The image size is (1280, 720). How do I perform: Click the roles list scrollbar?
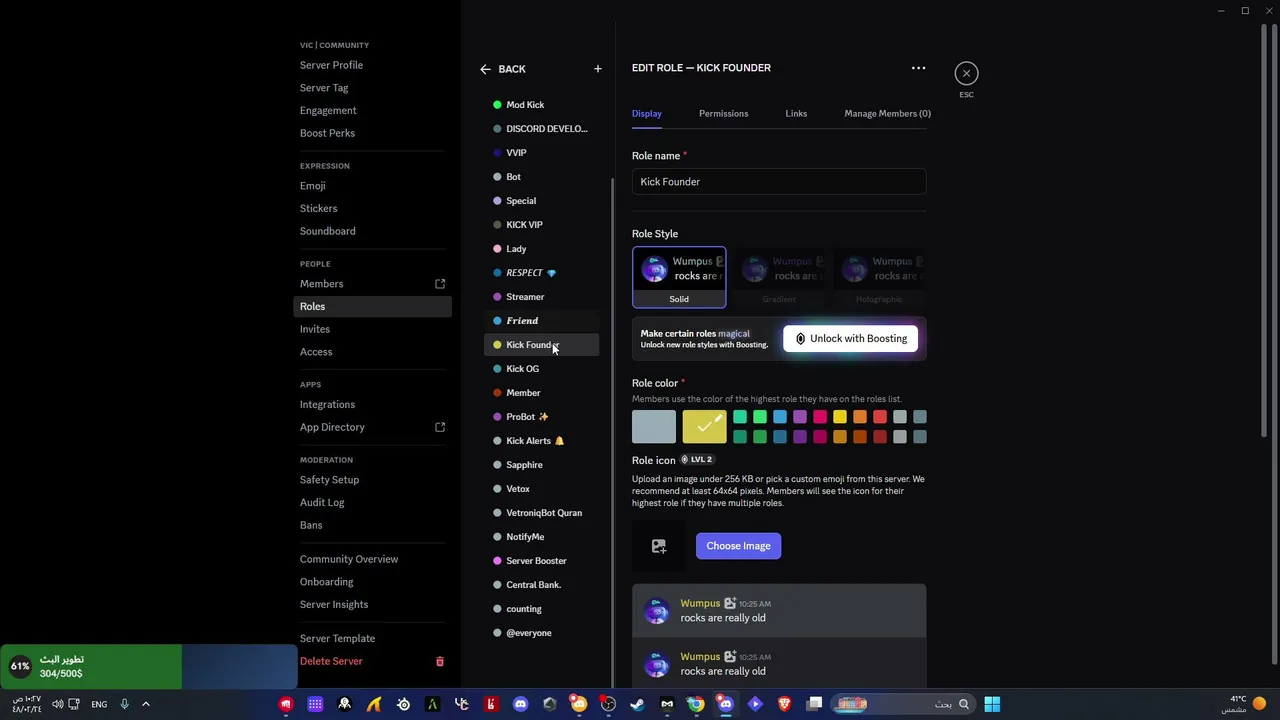click(x=612, y=432)
